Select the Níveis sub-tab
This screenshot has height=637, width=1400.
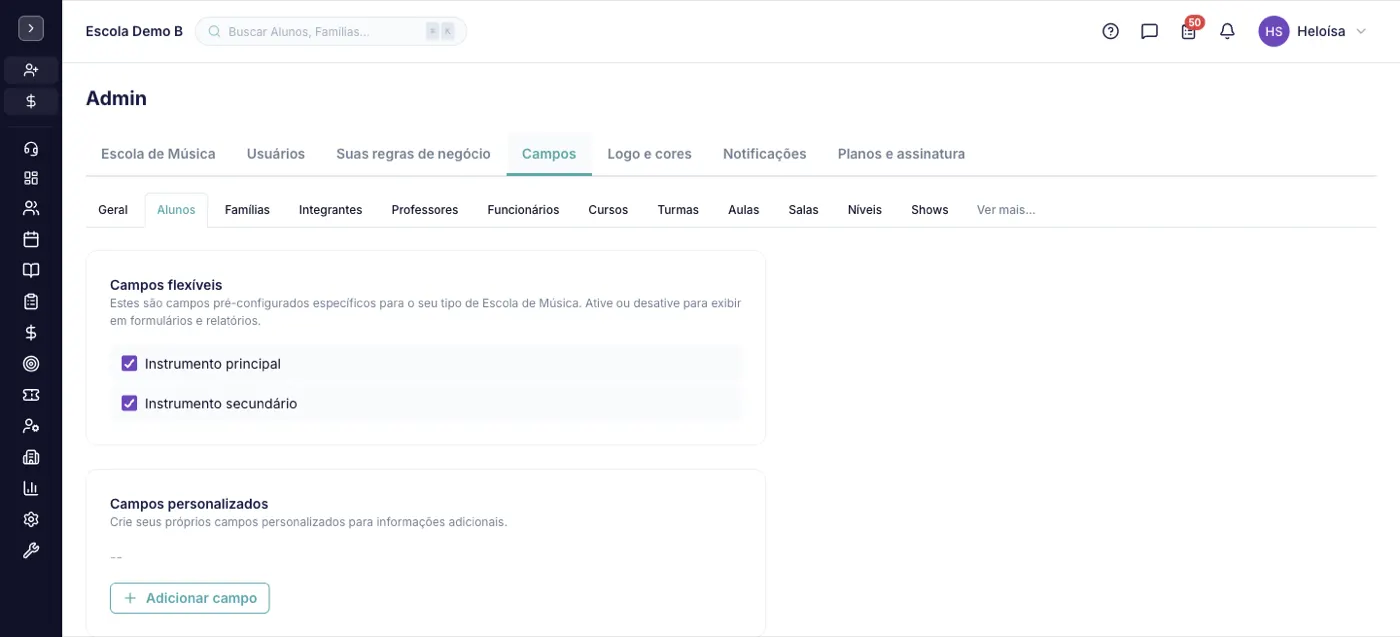tap(865, 210)
